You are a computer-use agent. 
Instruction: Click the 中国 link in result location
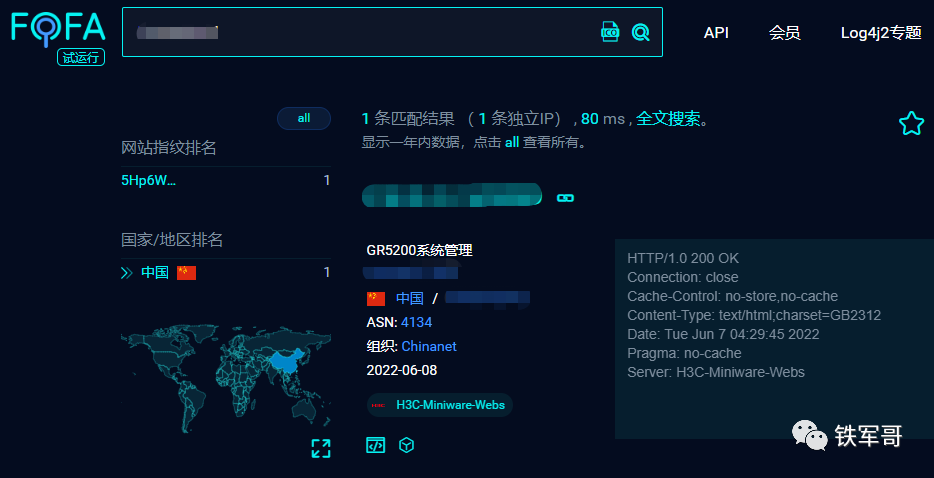[x=410, y=298]
